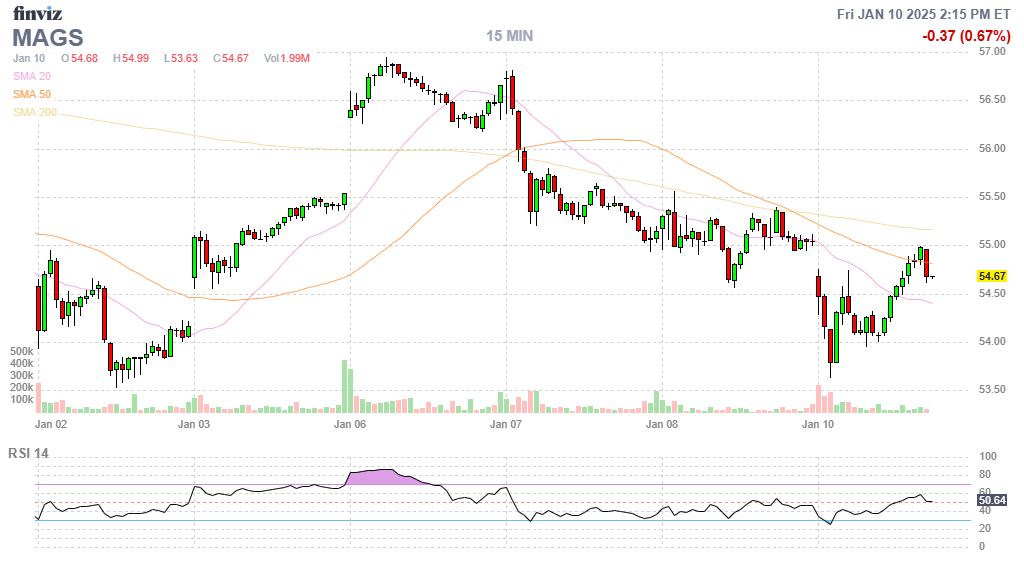Click the 50.64 RSI value tag
Image resolution: width=1024 pixels, height=562 pixels.
coord(991,500)
